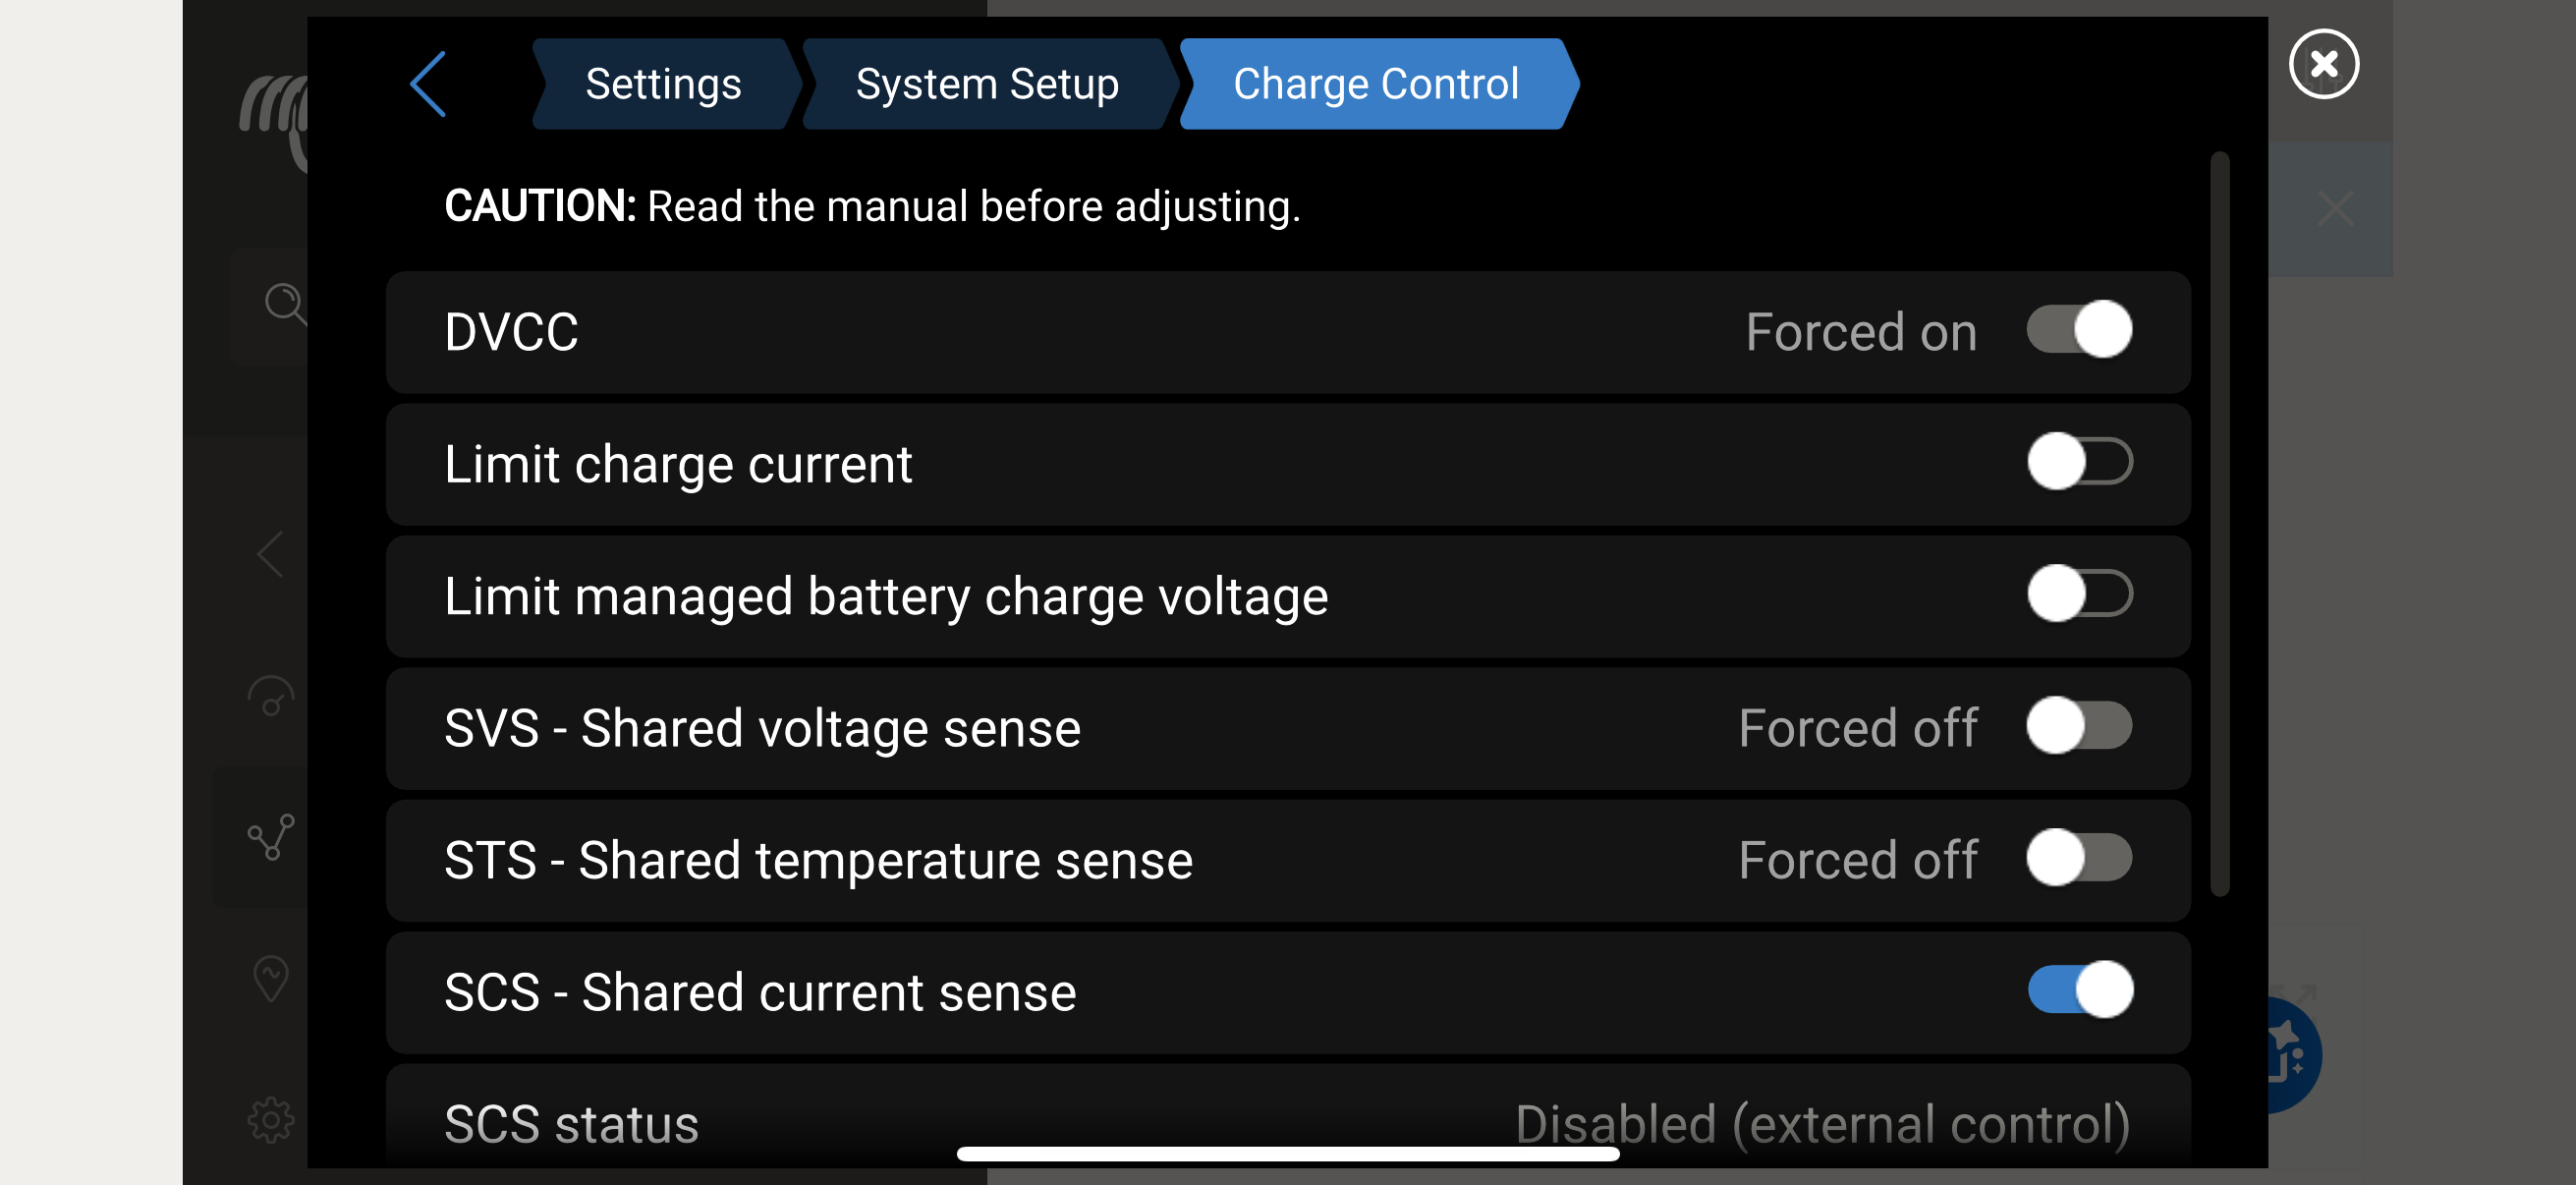
Task: Toggle SVS Shared voltage sense switch
Action: pos(2079,726)
